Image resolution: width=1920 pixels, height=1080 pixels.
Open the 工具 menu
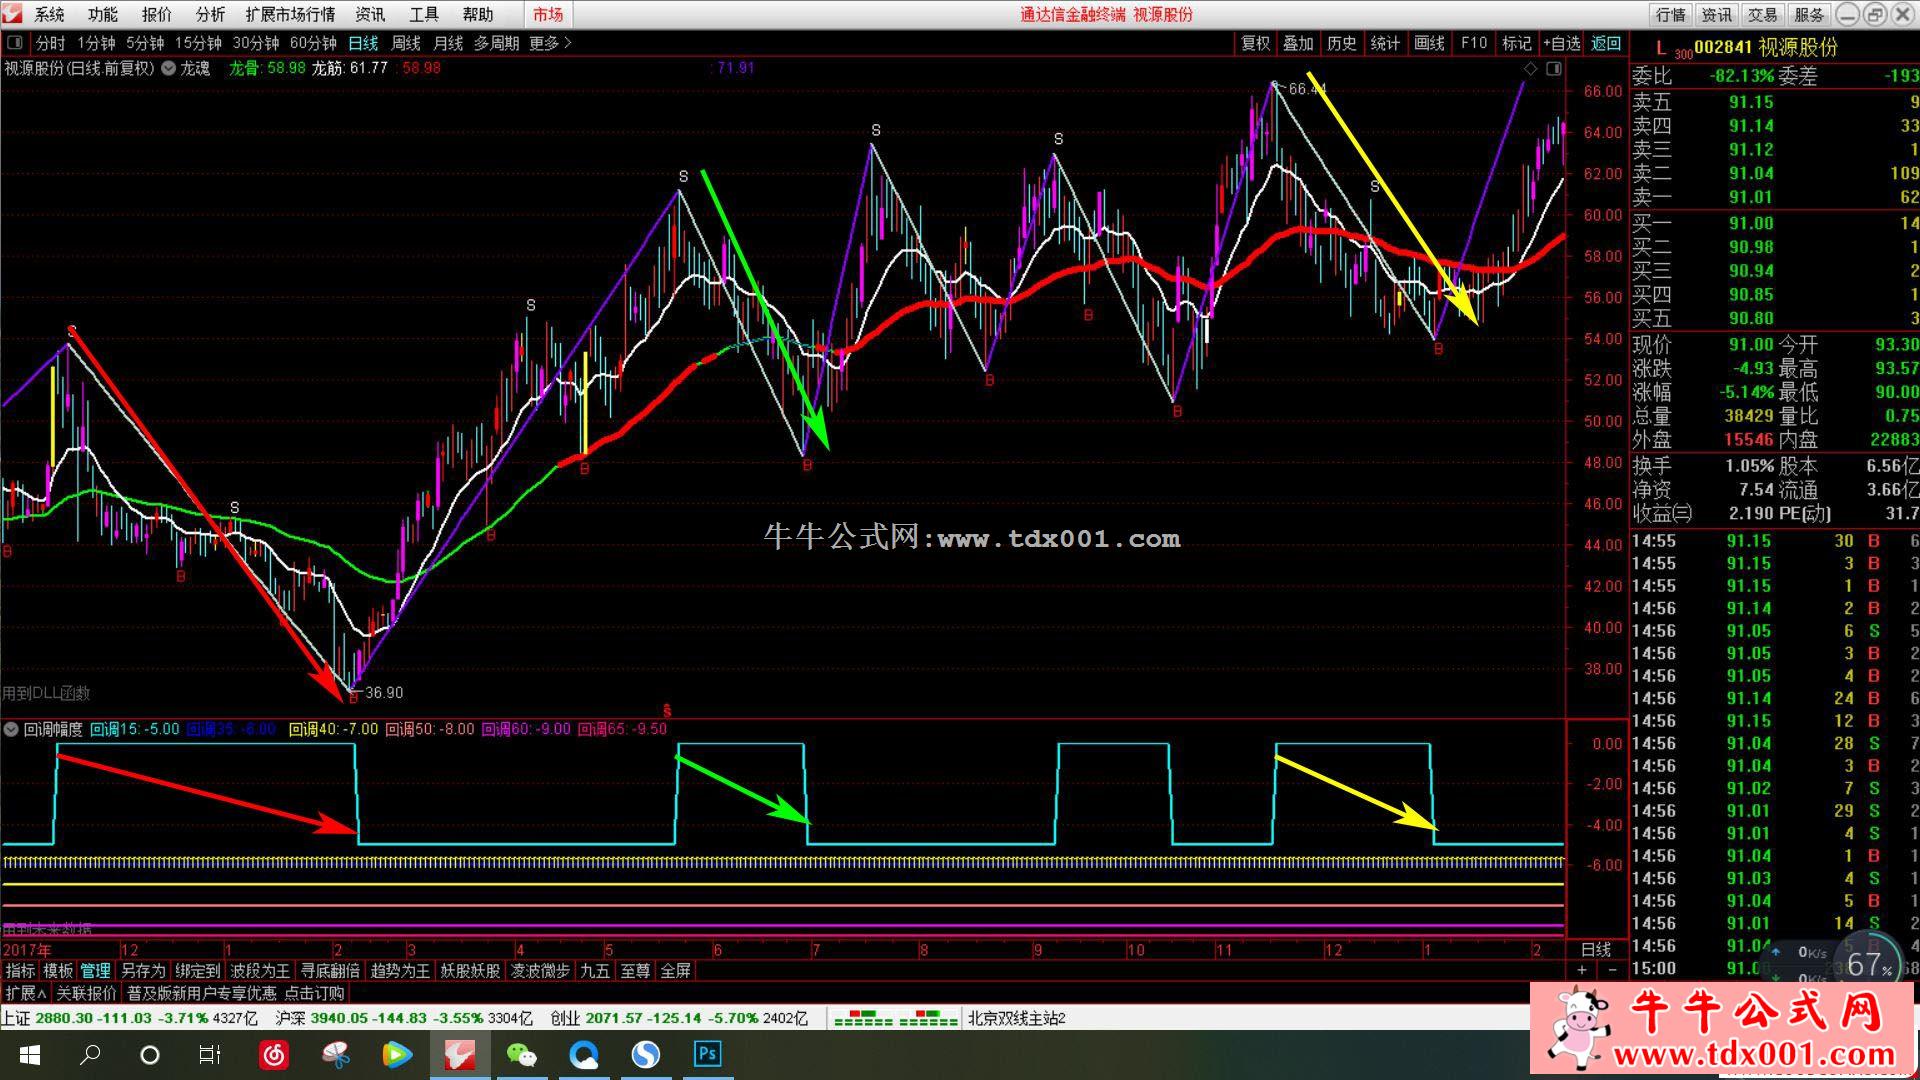pyautogui.click(x=424, y=14)
